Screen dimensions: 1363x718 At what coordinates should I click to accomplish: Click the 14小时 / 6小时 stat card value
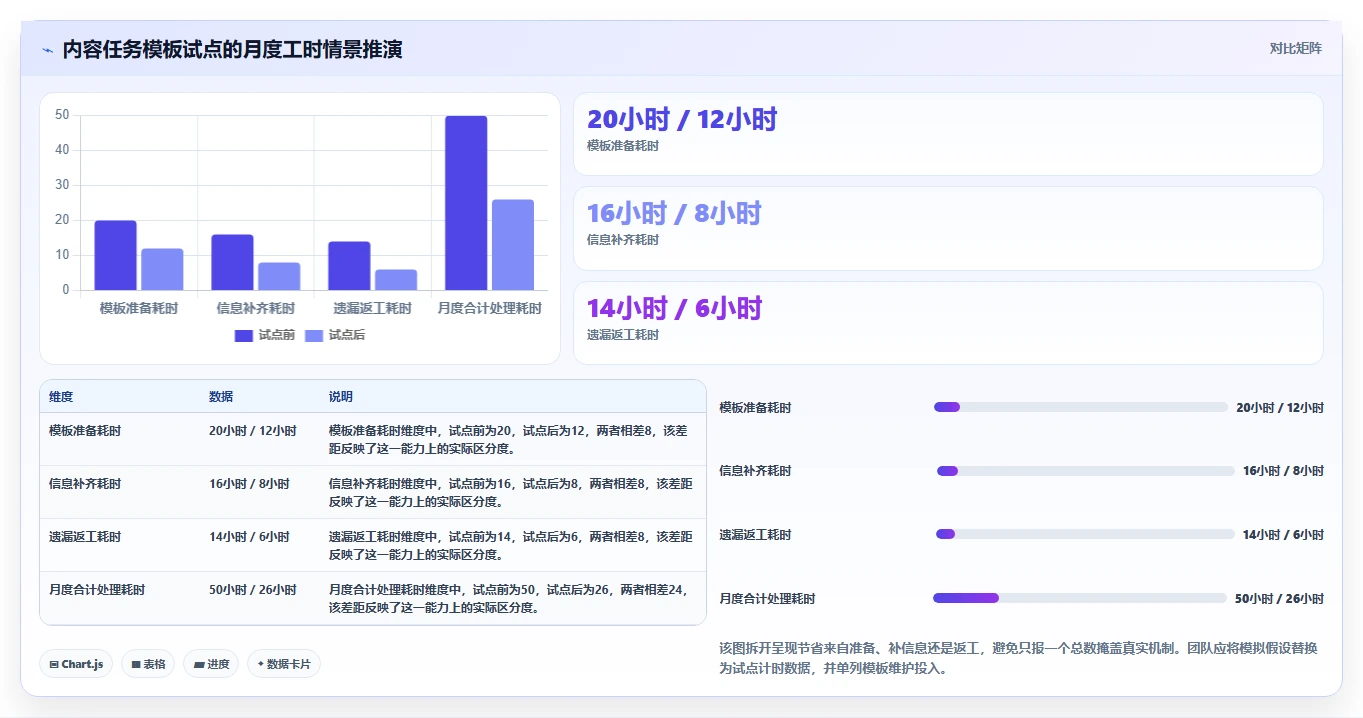[x=674, y=308]
